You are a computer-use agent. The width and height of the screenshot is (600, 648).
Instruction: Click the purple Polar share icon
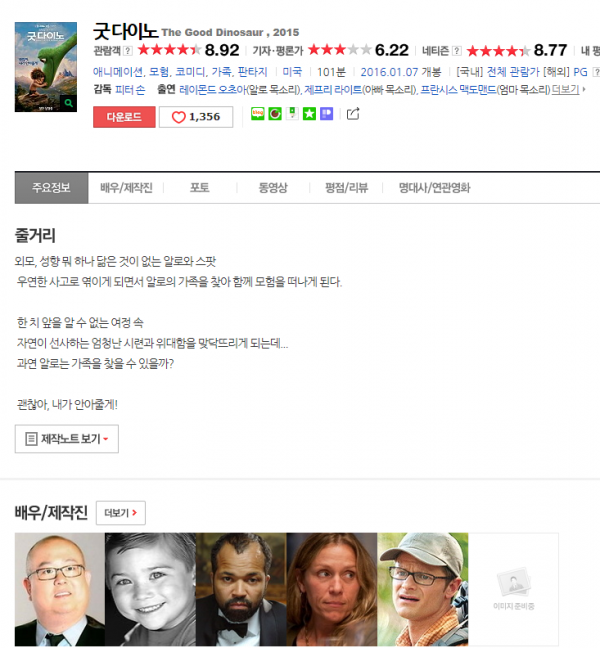pos(326,114)
